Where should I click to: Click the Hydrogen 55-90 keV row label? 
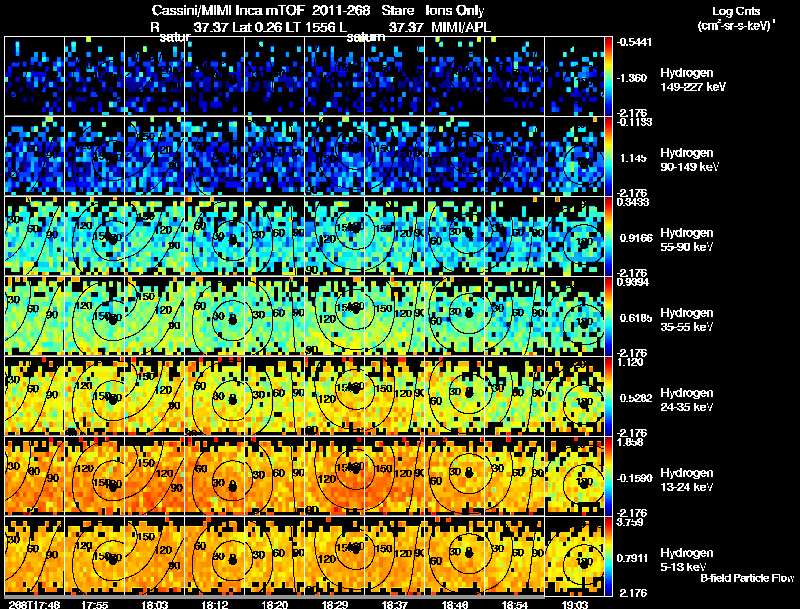click(687, 240)
